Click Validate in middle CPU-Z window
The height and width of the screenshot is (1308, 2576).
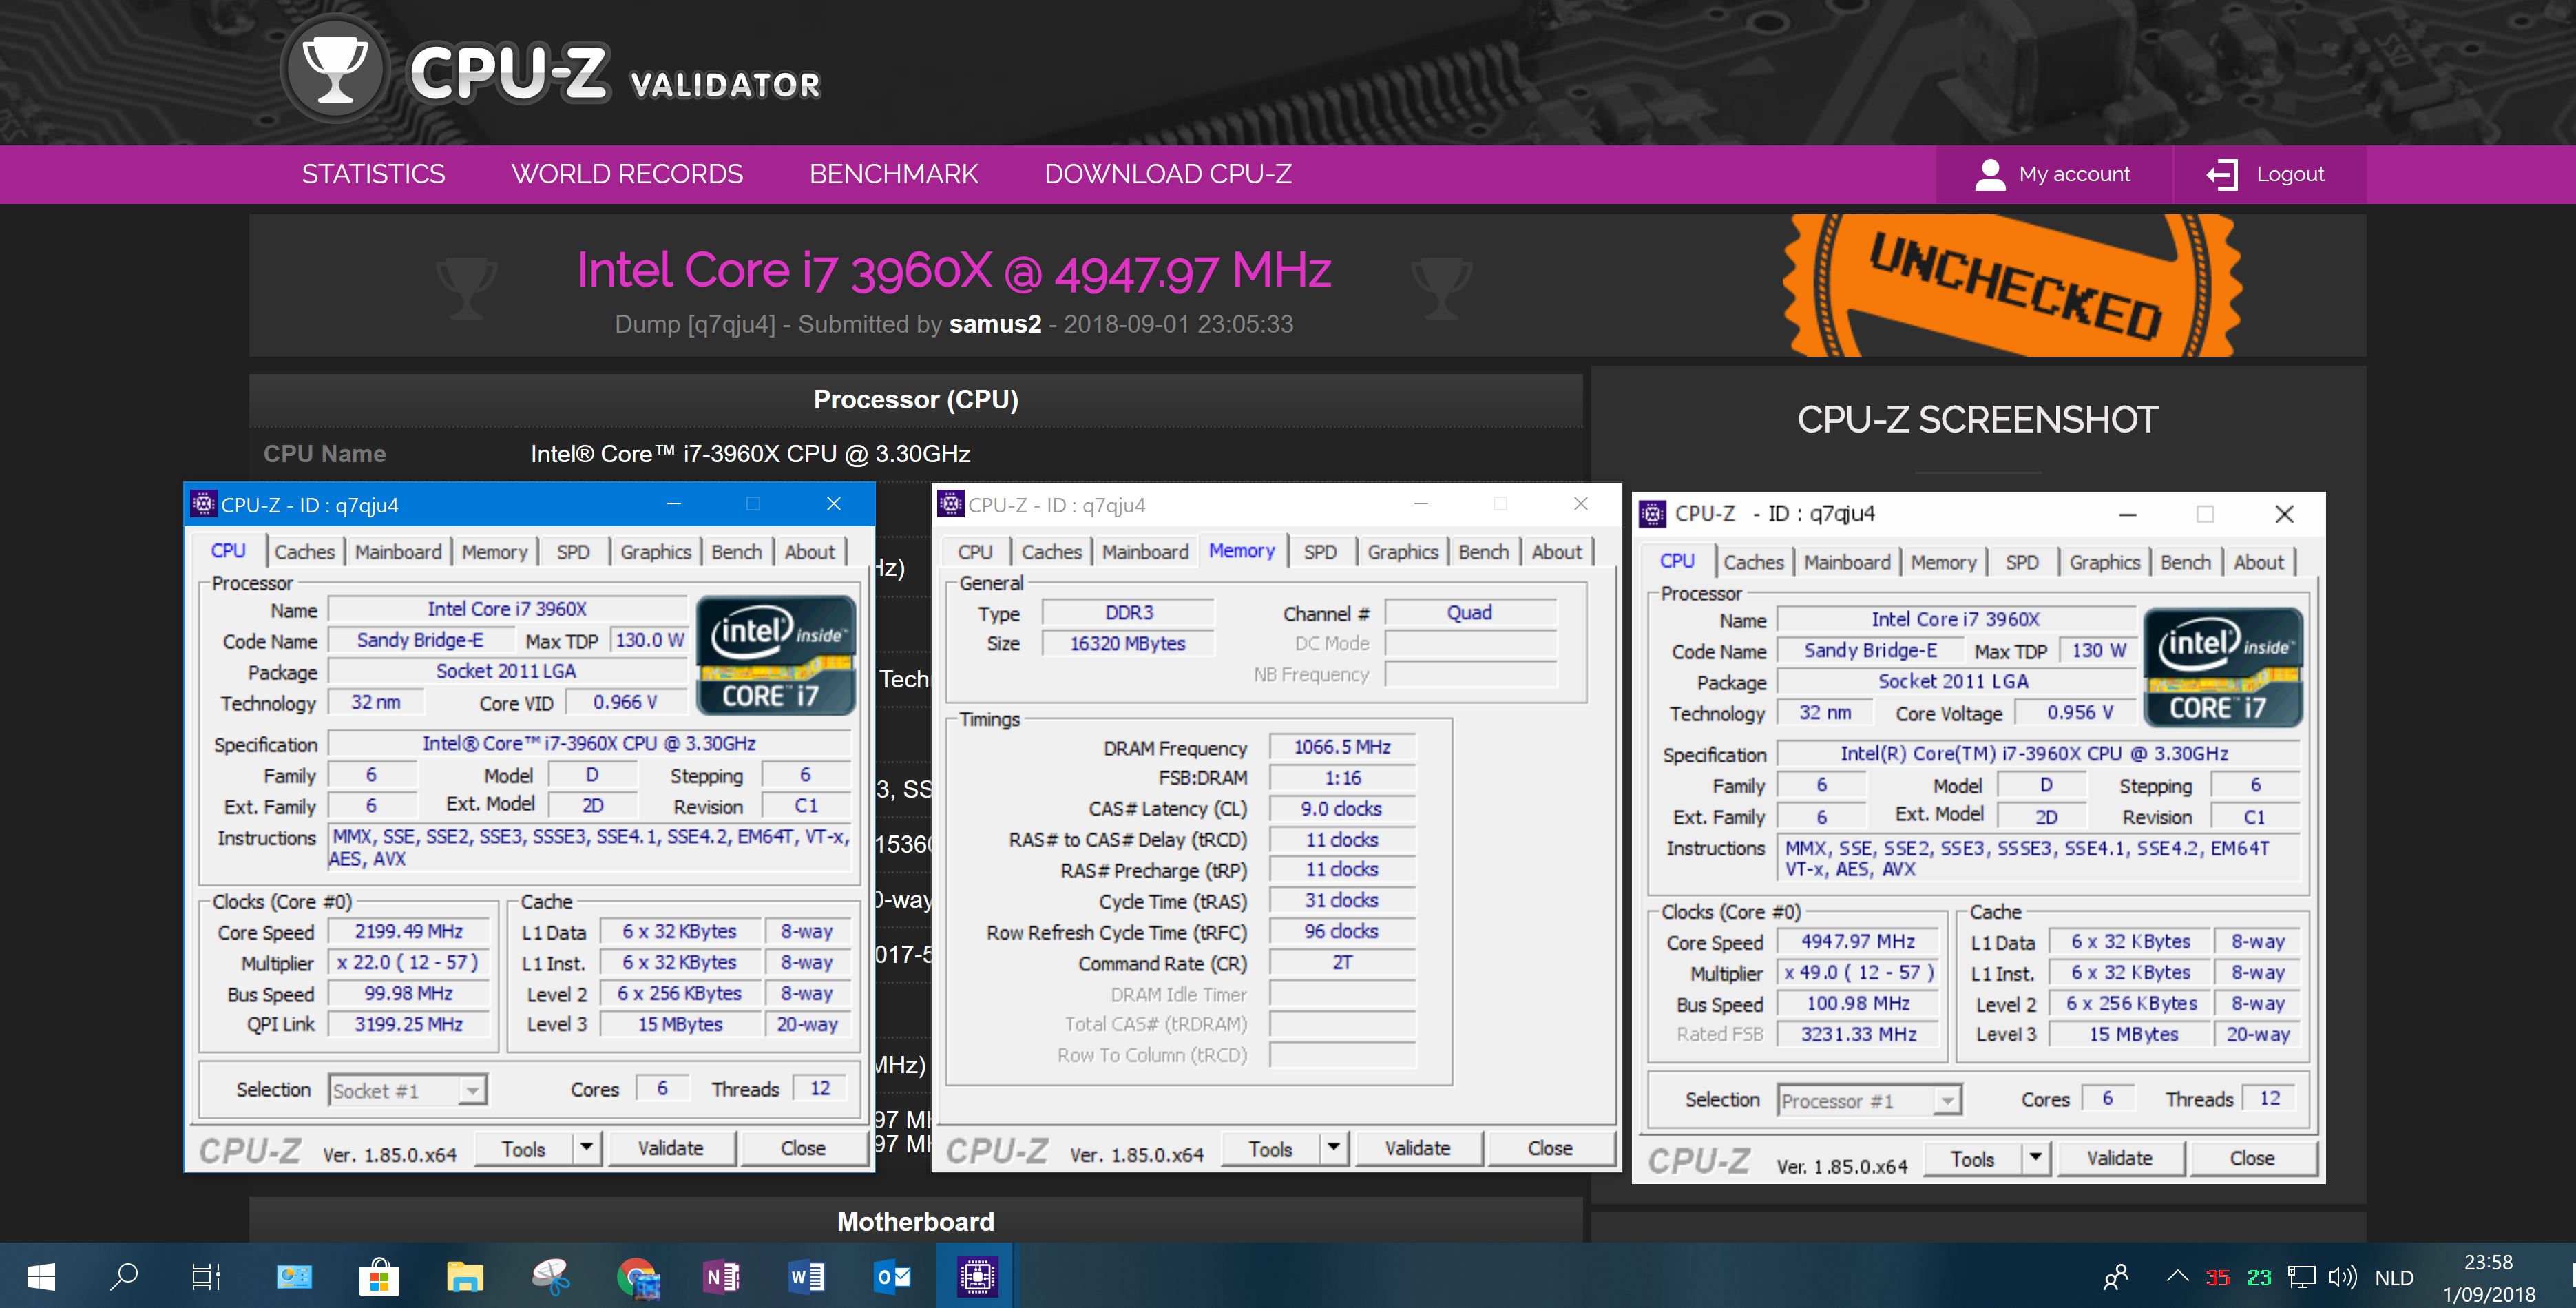click(1417, 1148)
